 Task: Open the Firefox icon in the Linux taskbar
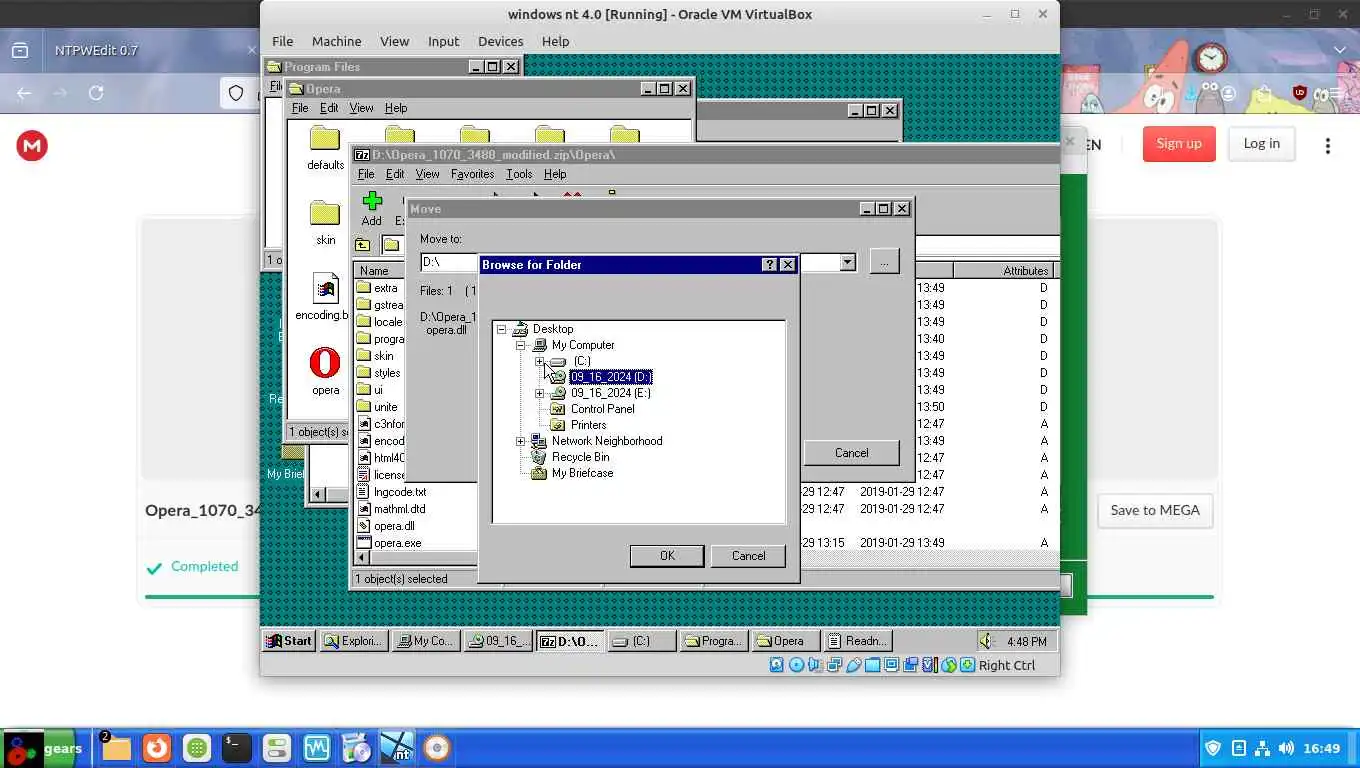[x=156, y=748]
